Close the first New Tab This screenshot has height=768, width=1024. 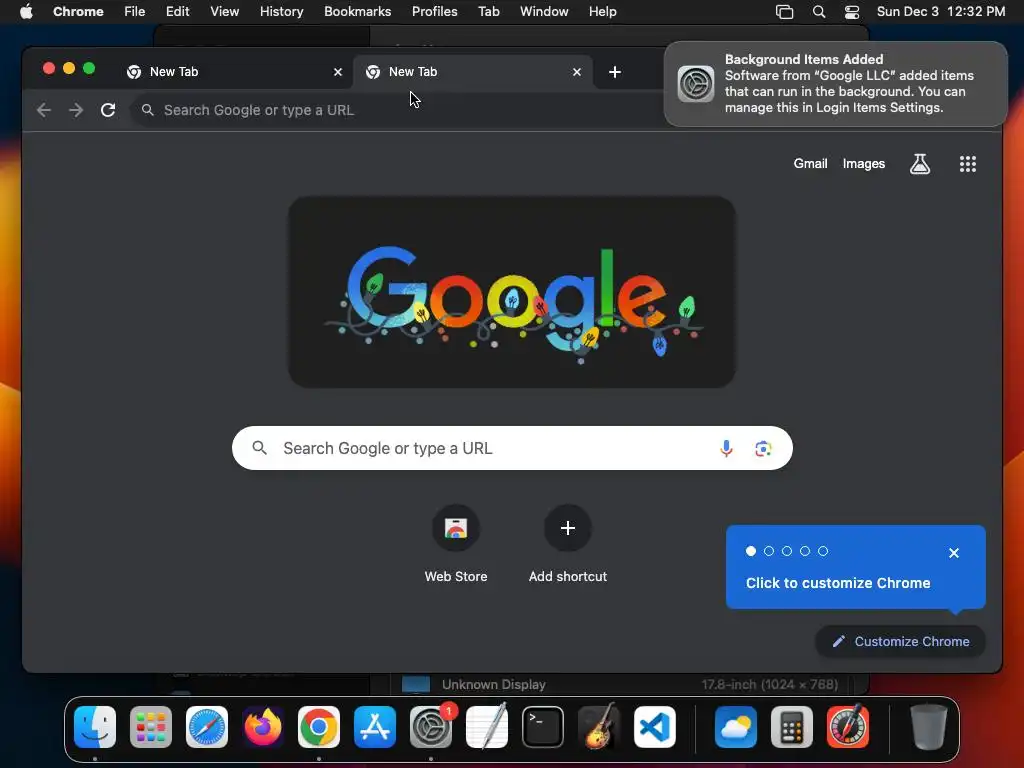[338, 72]
